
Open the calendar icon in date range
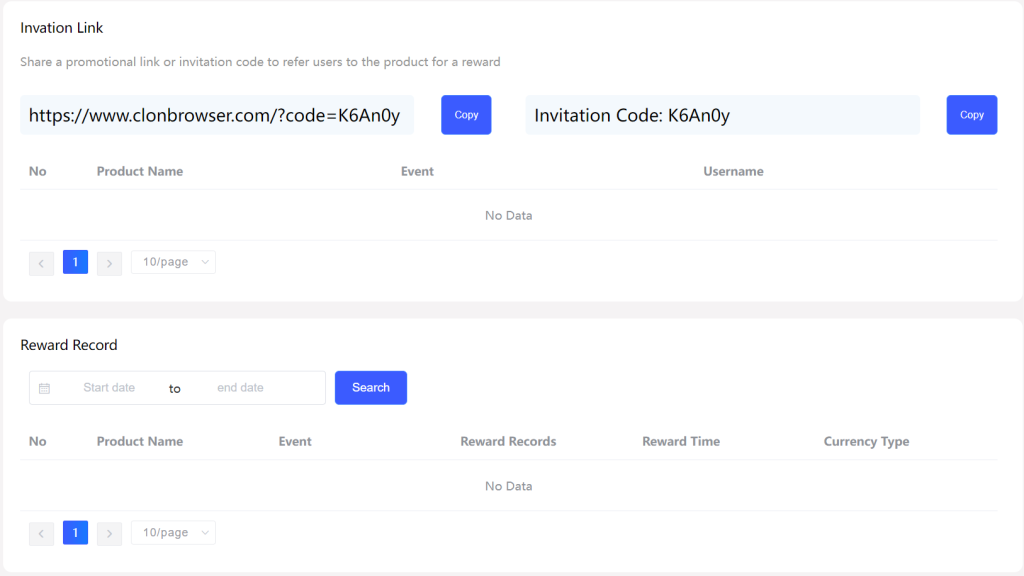pyautogui.click(x=44, y=389)
